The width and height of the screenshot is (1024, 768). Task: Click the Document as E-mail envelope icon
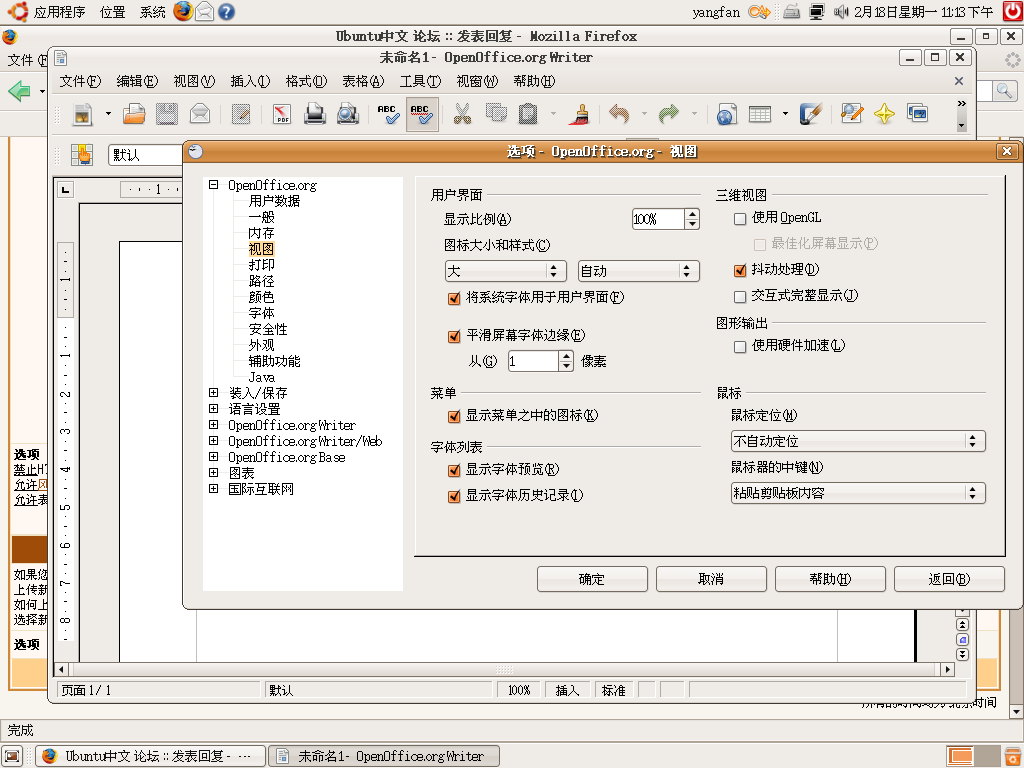[200, 114]
